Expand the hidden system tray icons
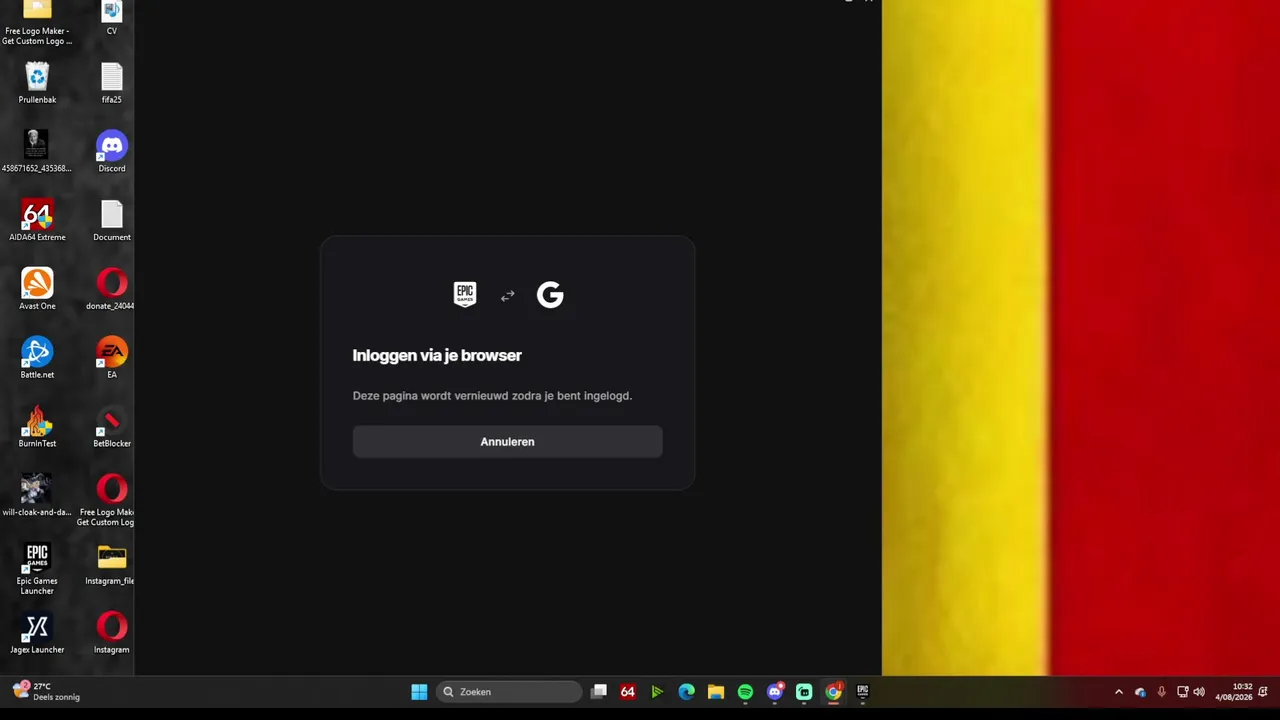Viewport: 1280px width, 720px height. click(x=1119, y=692)
